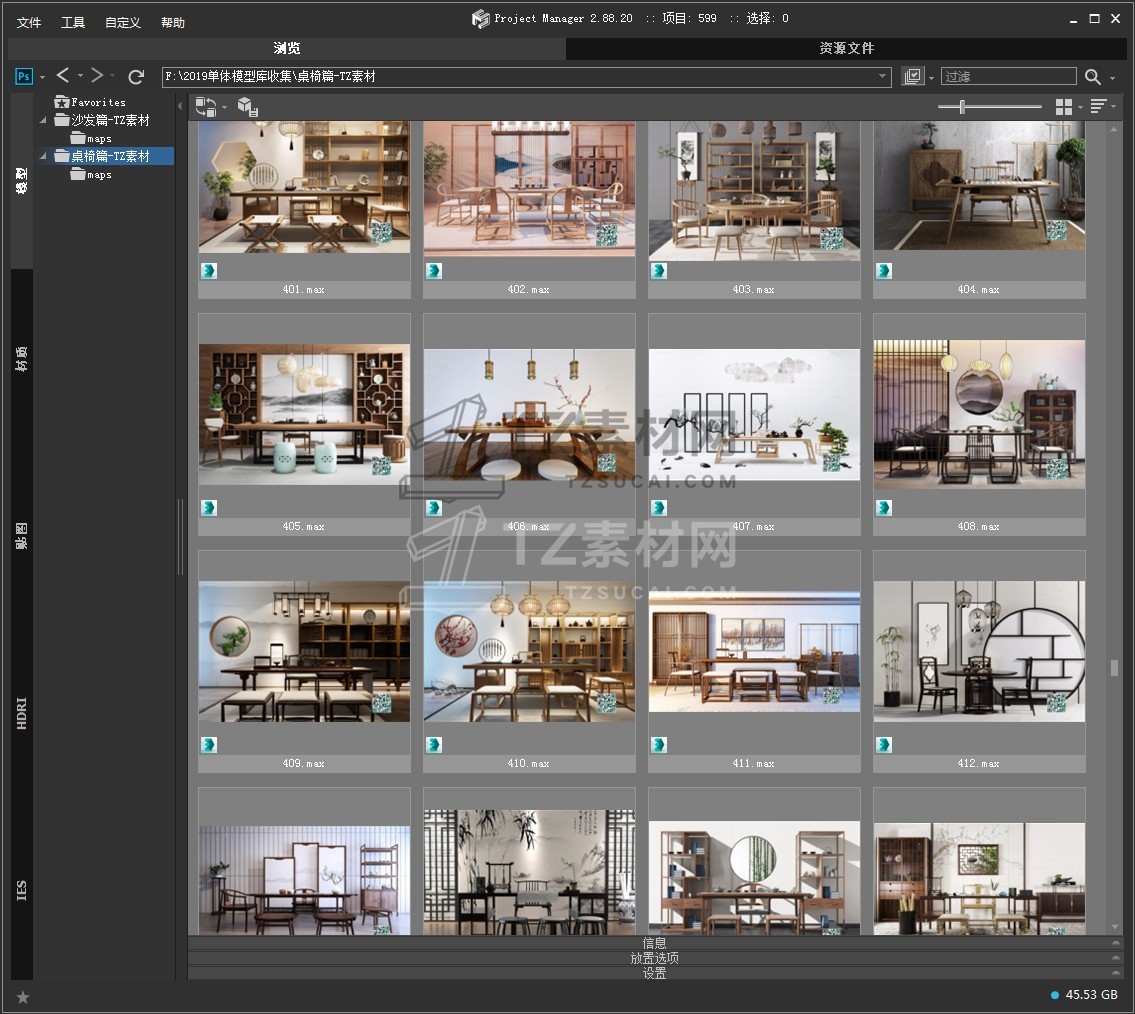Expand the 放置选项 panel

click(655, 958)
